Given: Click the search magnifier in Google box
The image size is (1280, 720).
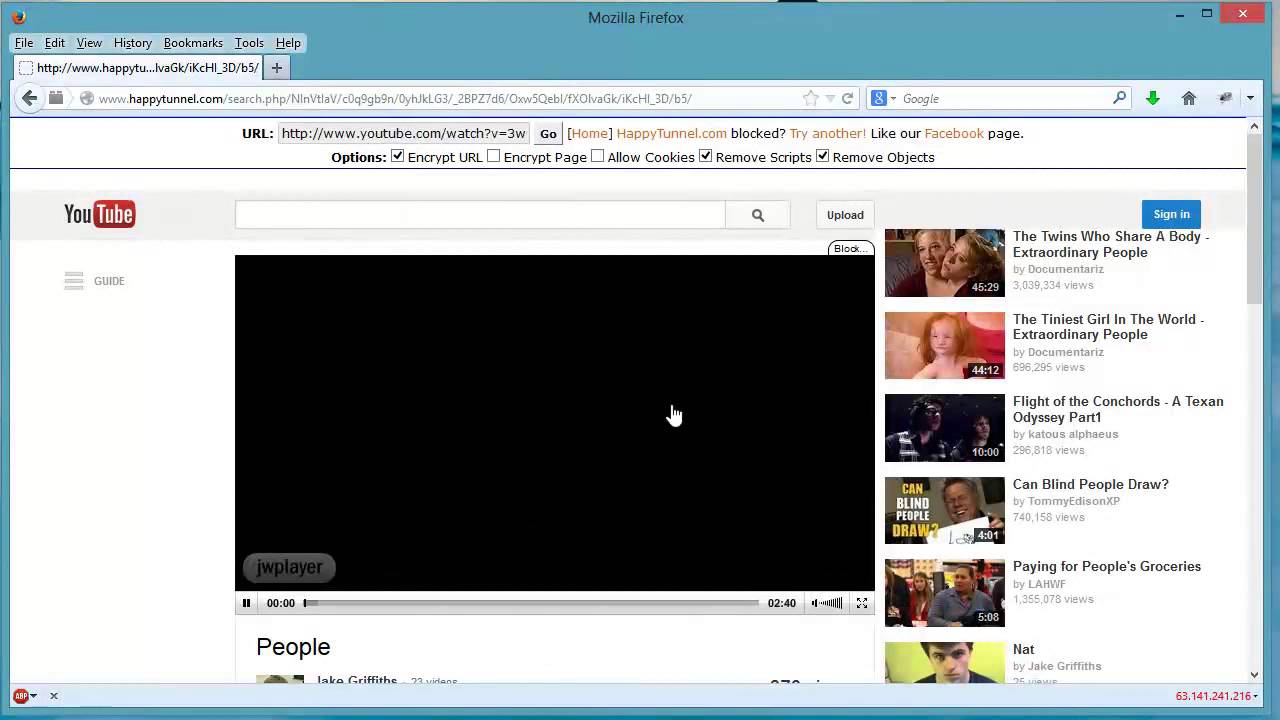Looking at the screenshot, I should (x=1119, y=98).
